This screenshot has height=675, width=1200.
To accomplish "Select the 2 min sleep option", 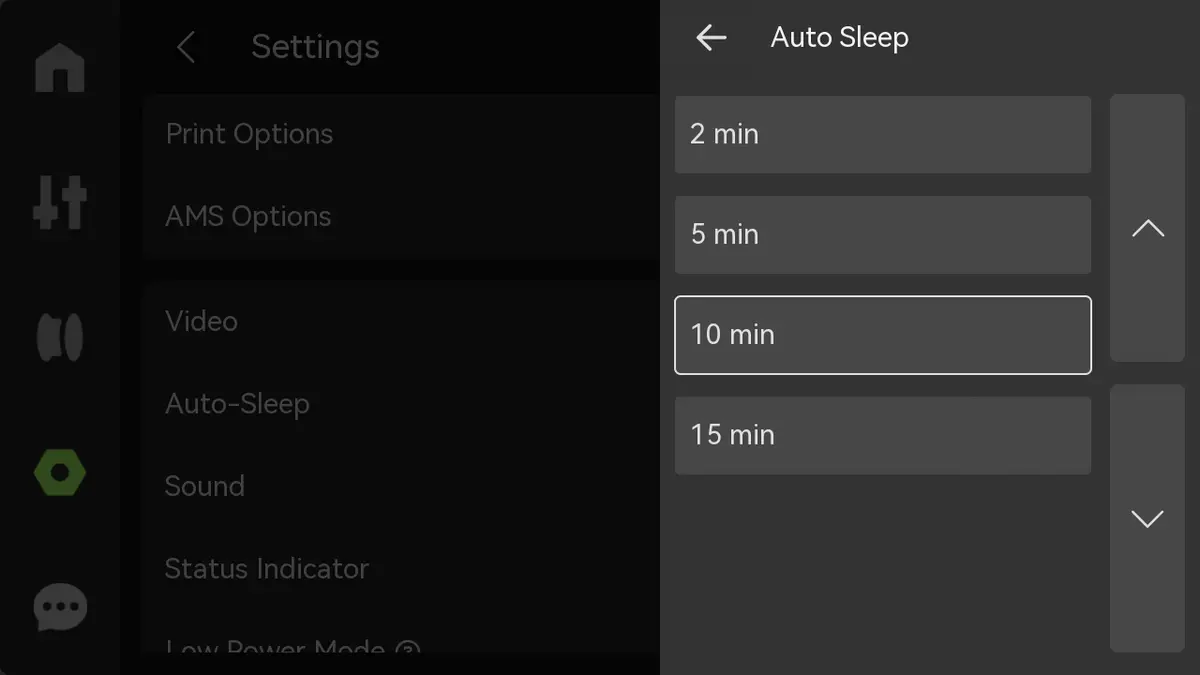I will [883, 134].
